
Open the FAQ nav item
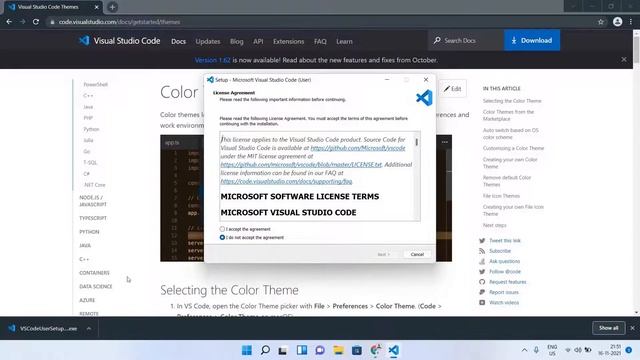point(320,41)
